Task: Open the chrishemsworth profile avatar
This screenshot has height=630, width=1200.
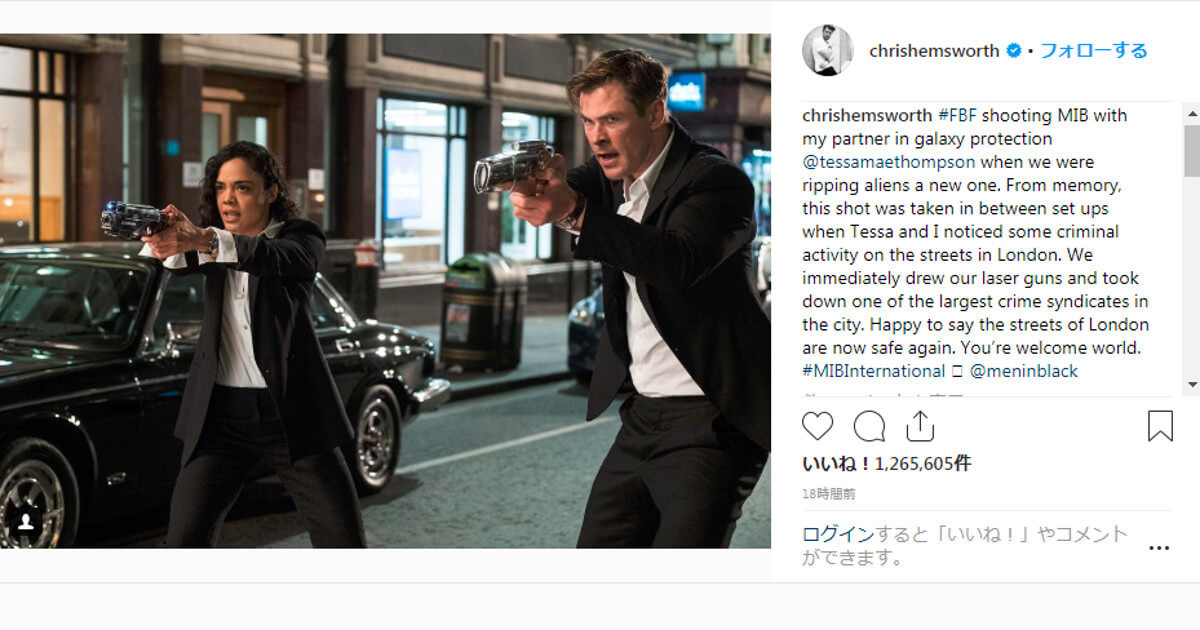Action: pos(827,50)
